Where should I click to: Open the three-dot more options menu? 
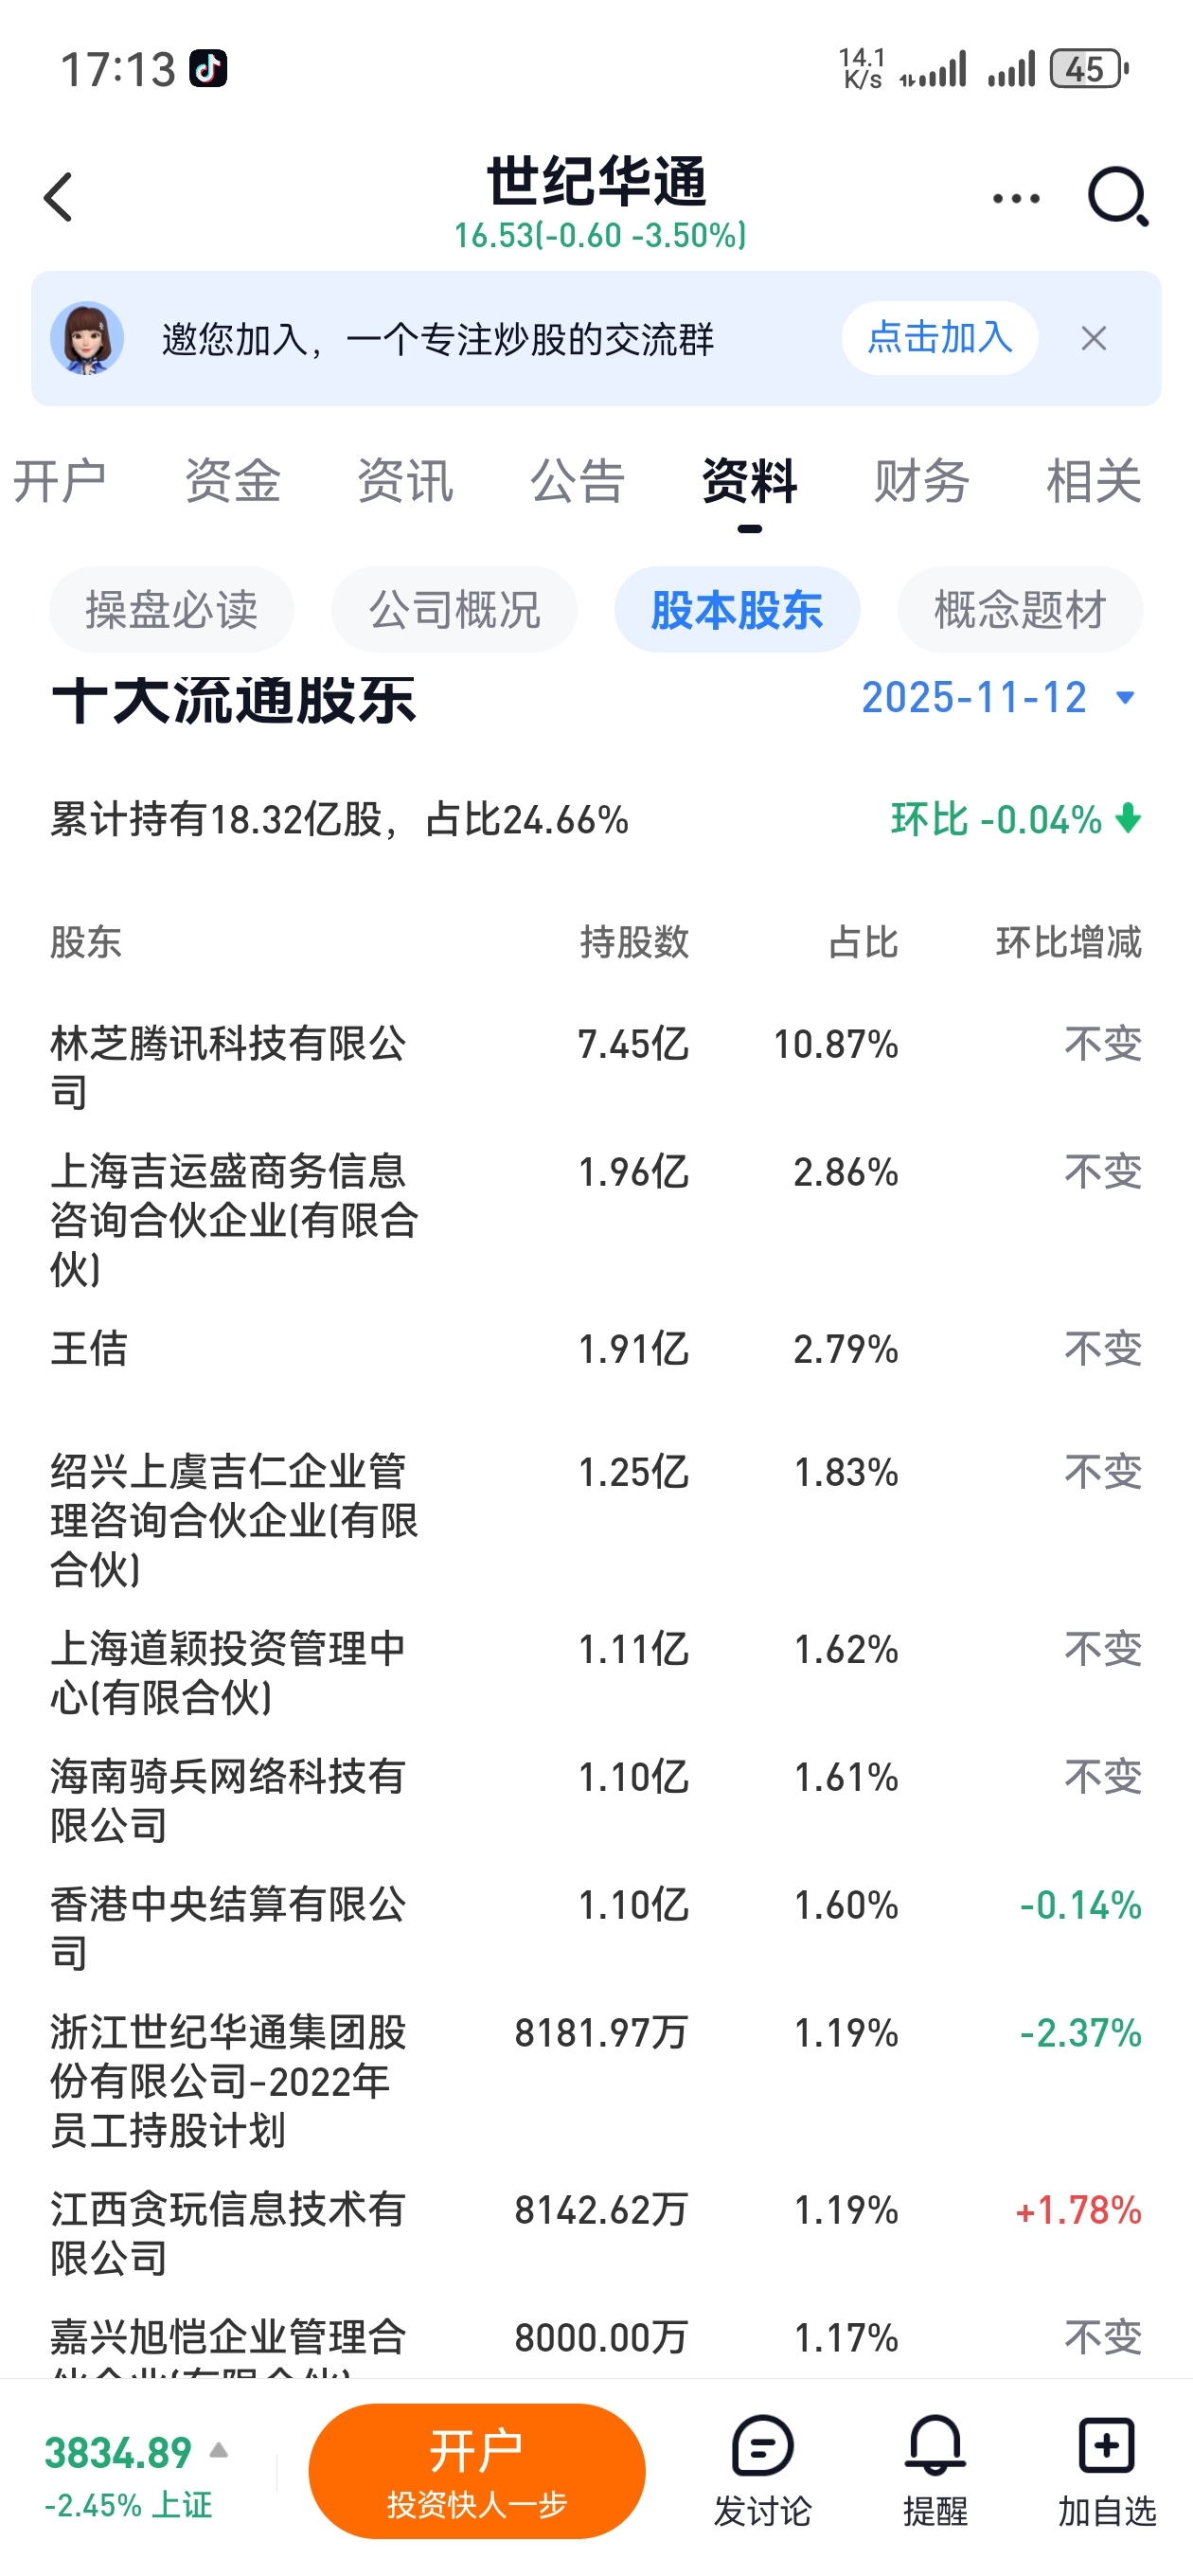1016,198
